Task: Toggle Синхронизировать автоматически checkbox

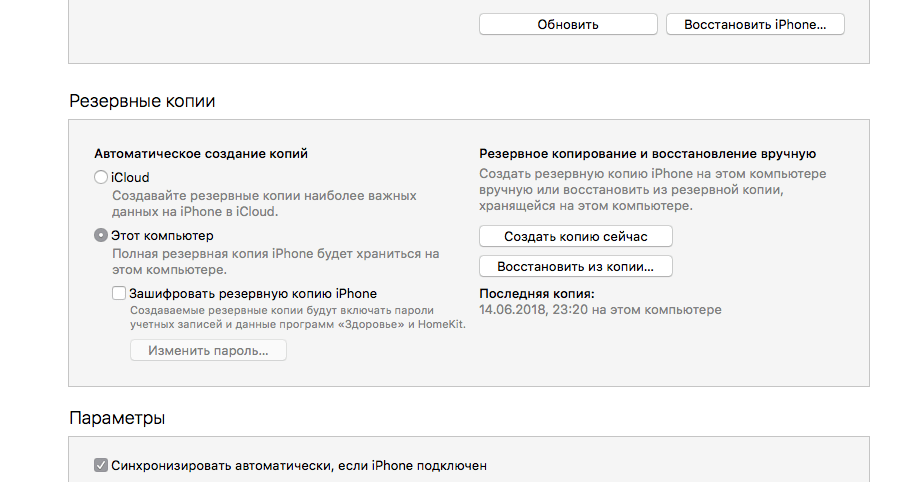Action: pos(100,466)
